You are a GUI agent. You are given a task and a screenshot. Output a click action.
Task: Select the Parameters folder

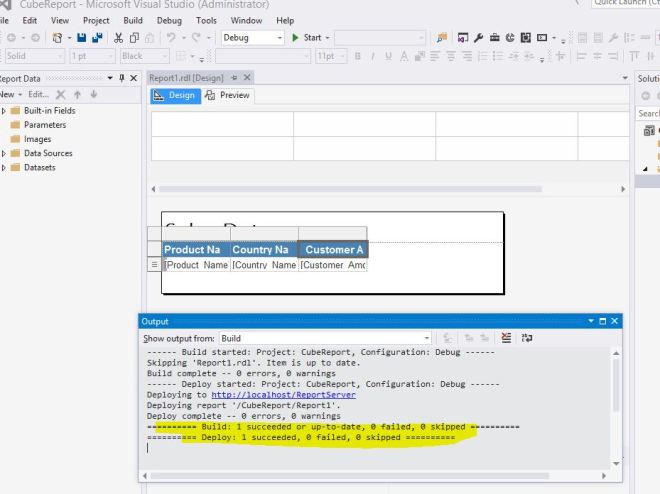[x=44, y=125]
